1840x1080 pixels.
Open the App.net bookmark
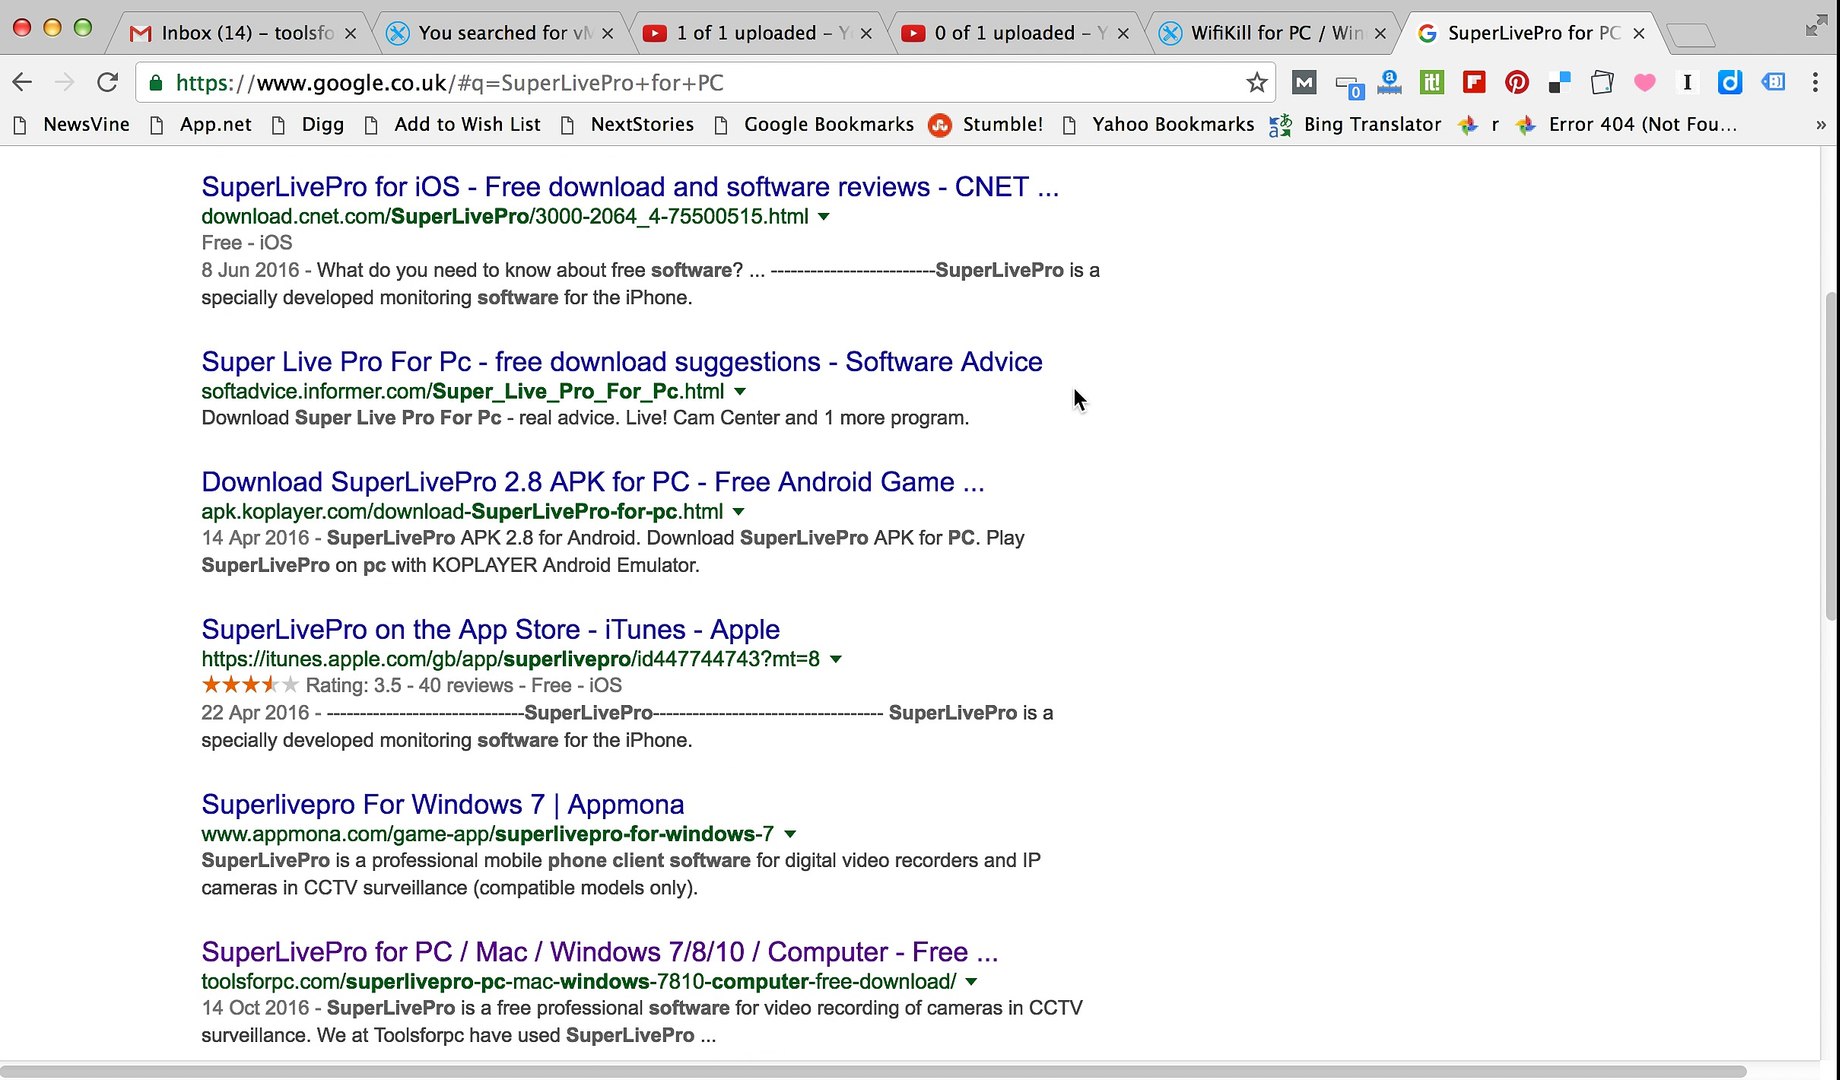point(201,125)
